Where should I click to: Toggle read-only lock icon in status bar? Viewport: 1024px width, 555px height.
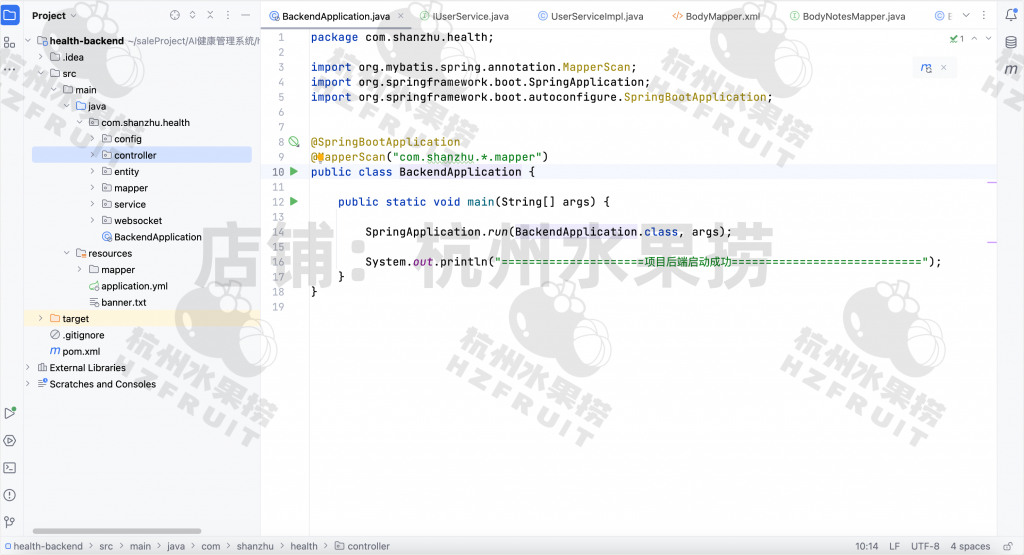point(1008,547)
